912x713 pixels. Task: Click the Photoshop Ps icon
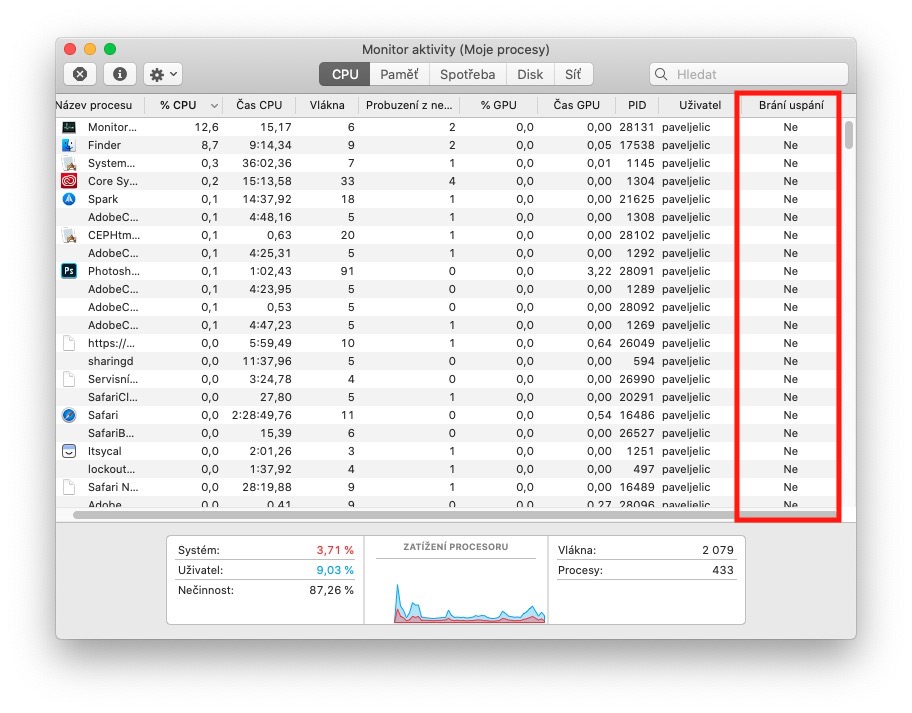point(69,271)
